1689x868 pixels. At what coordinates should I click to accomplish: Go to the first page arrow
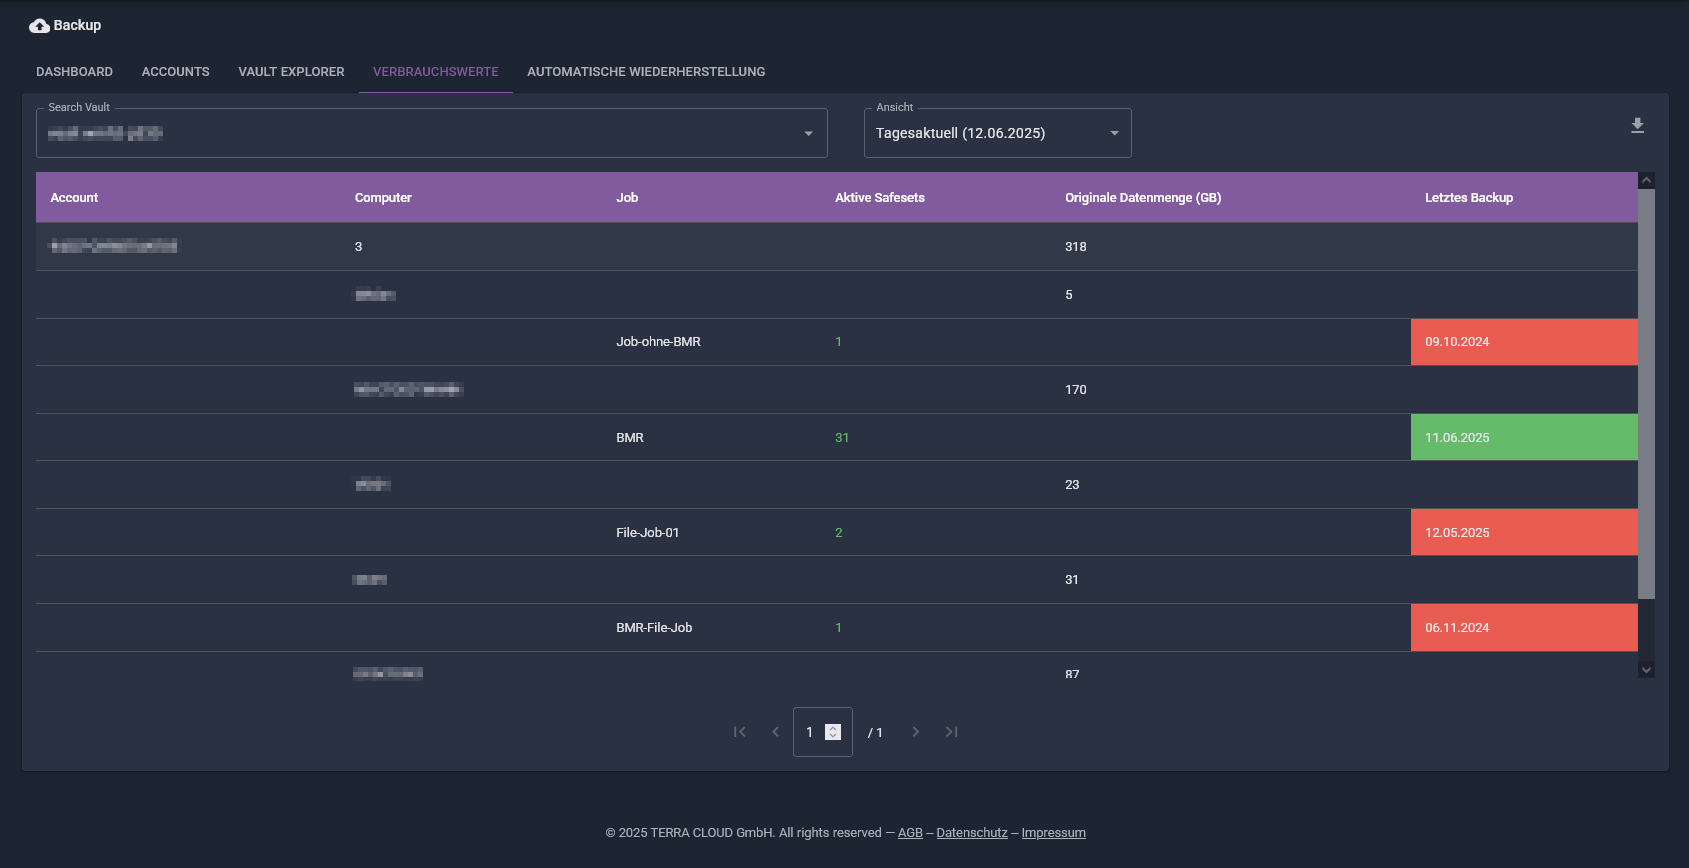click(740, 732)
